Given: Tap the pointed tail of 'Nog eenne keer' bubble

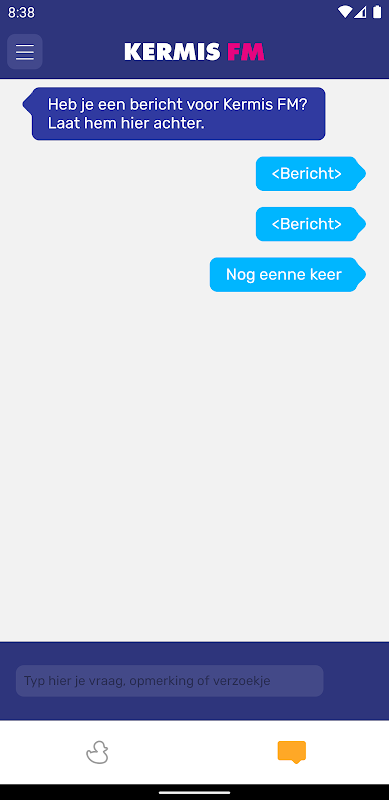Looking at the screenshot, I should pyautogui.click(x=361, y=274).
